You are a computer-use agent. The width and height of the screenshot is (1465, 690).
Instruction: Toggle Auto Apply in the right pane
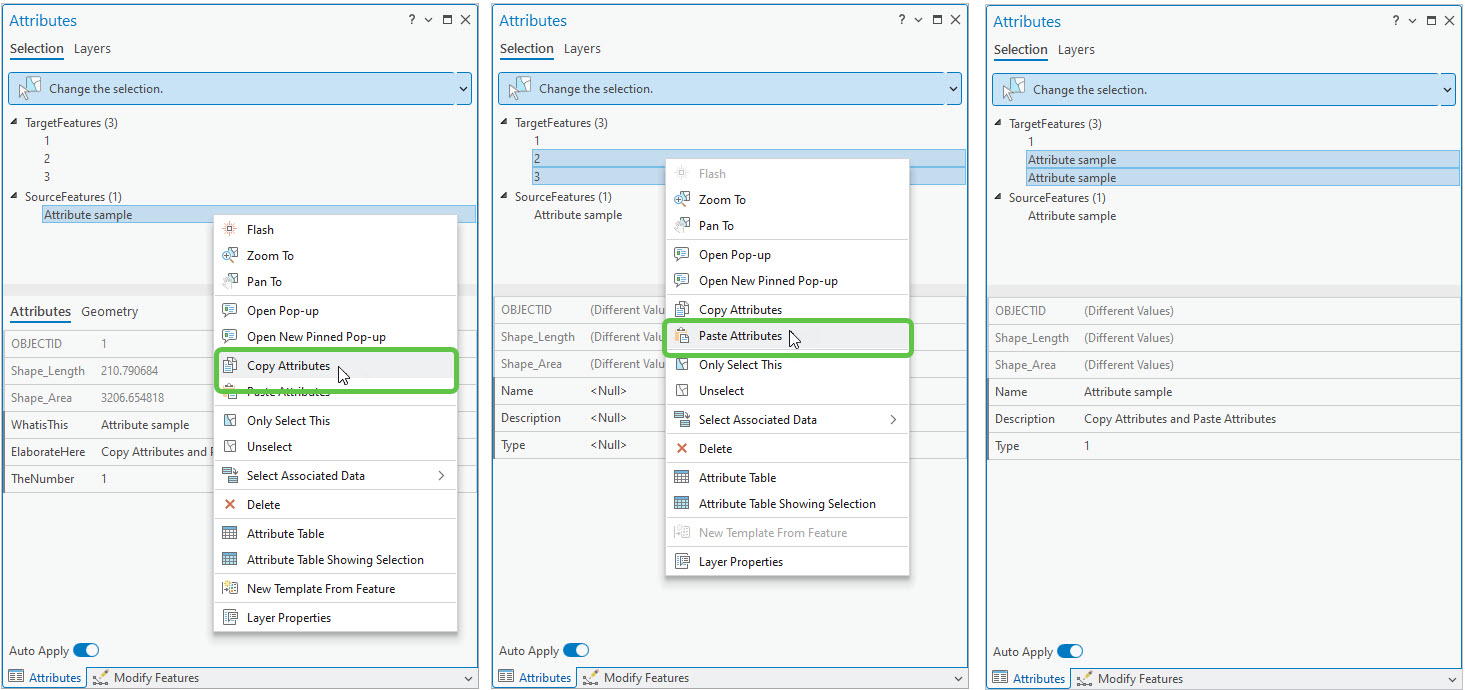[x=1070, y=650]
